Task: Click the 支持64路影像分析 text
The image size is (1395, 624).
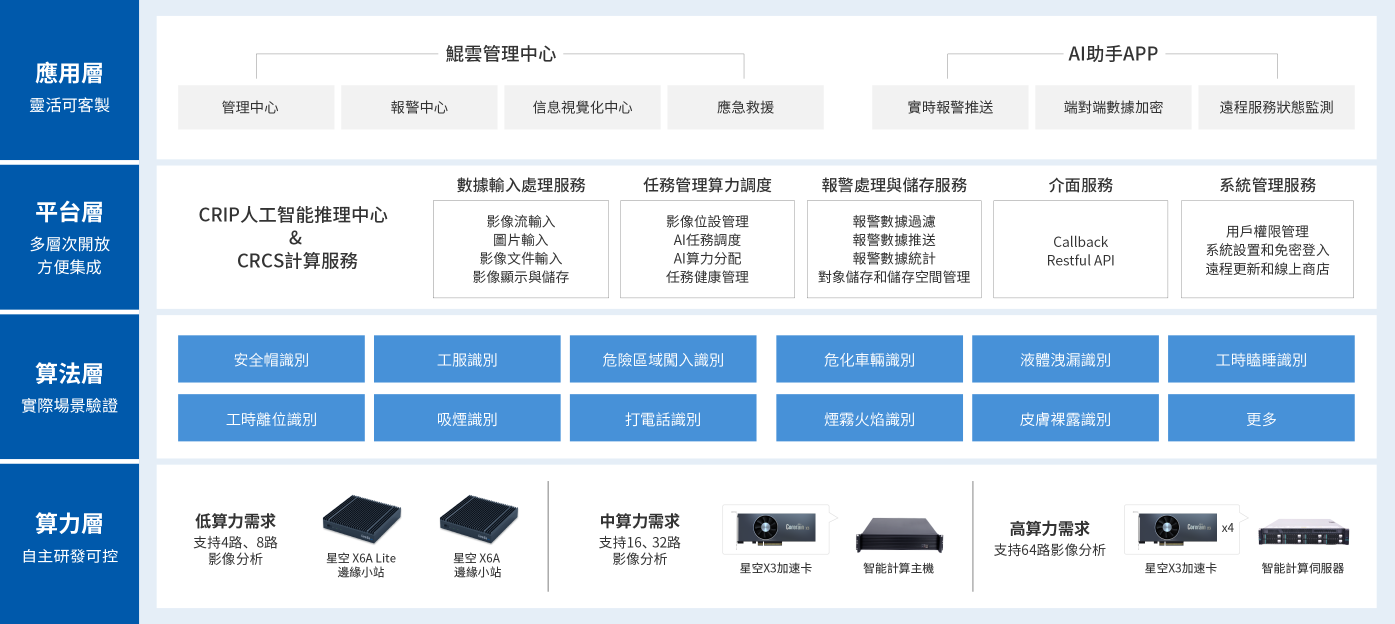Action: coord(1049,550)
